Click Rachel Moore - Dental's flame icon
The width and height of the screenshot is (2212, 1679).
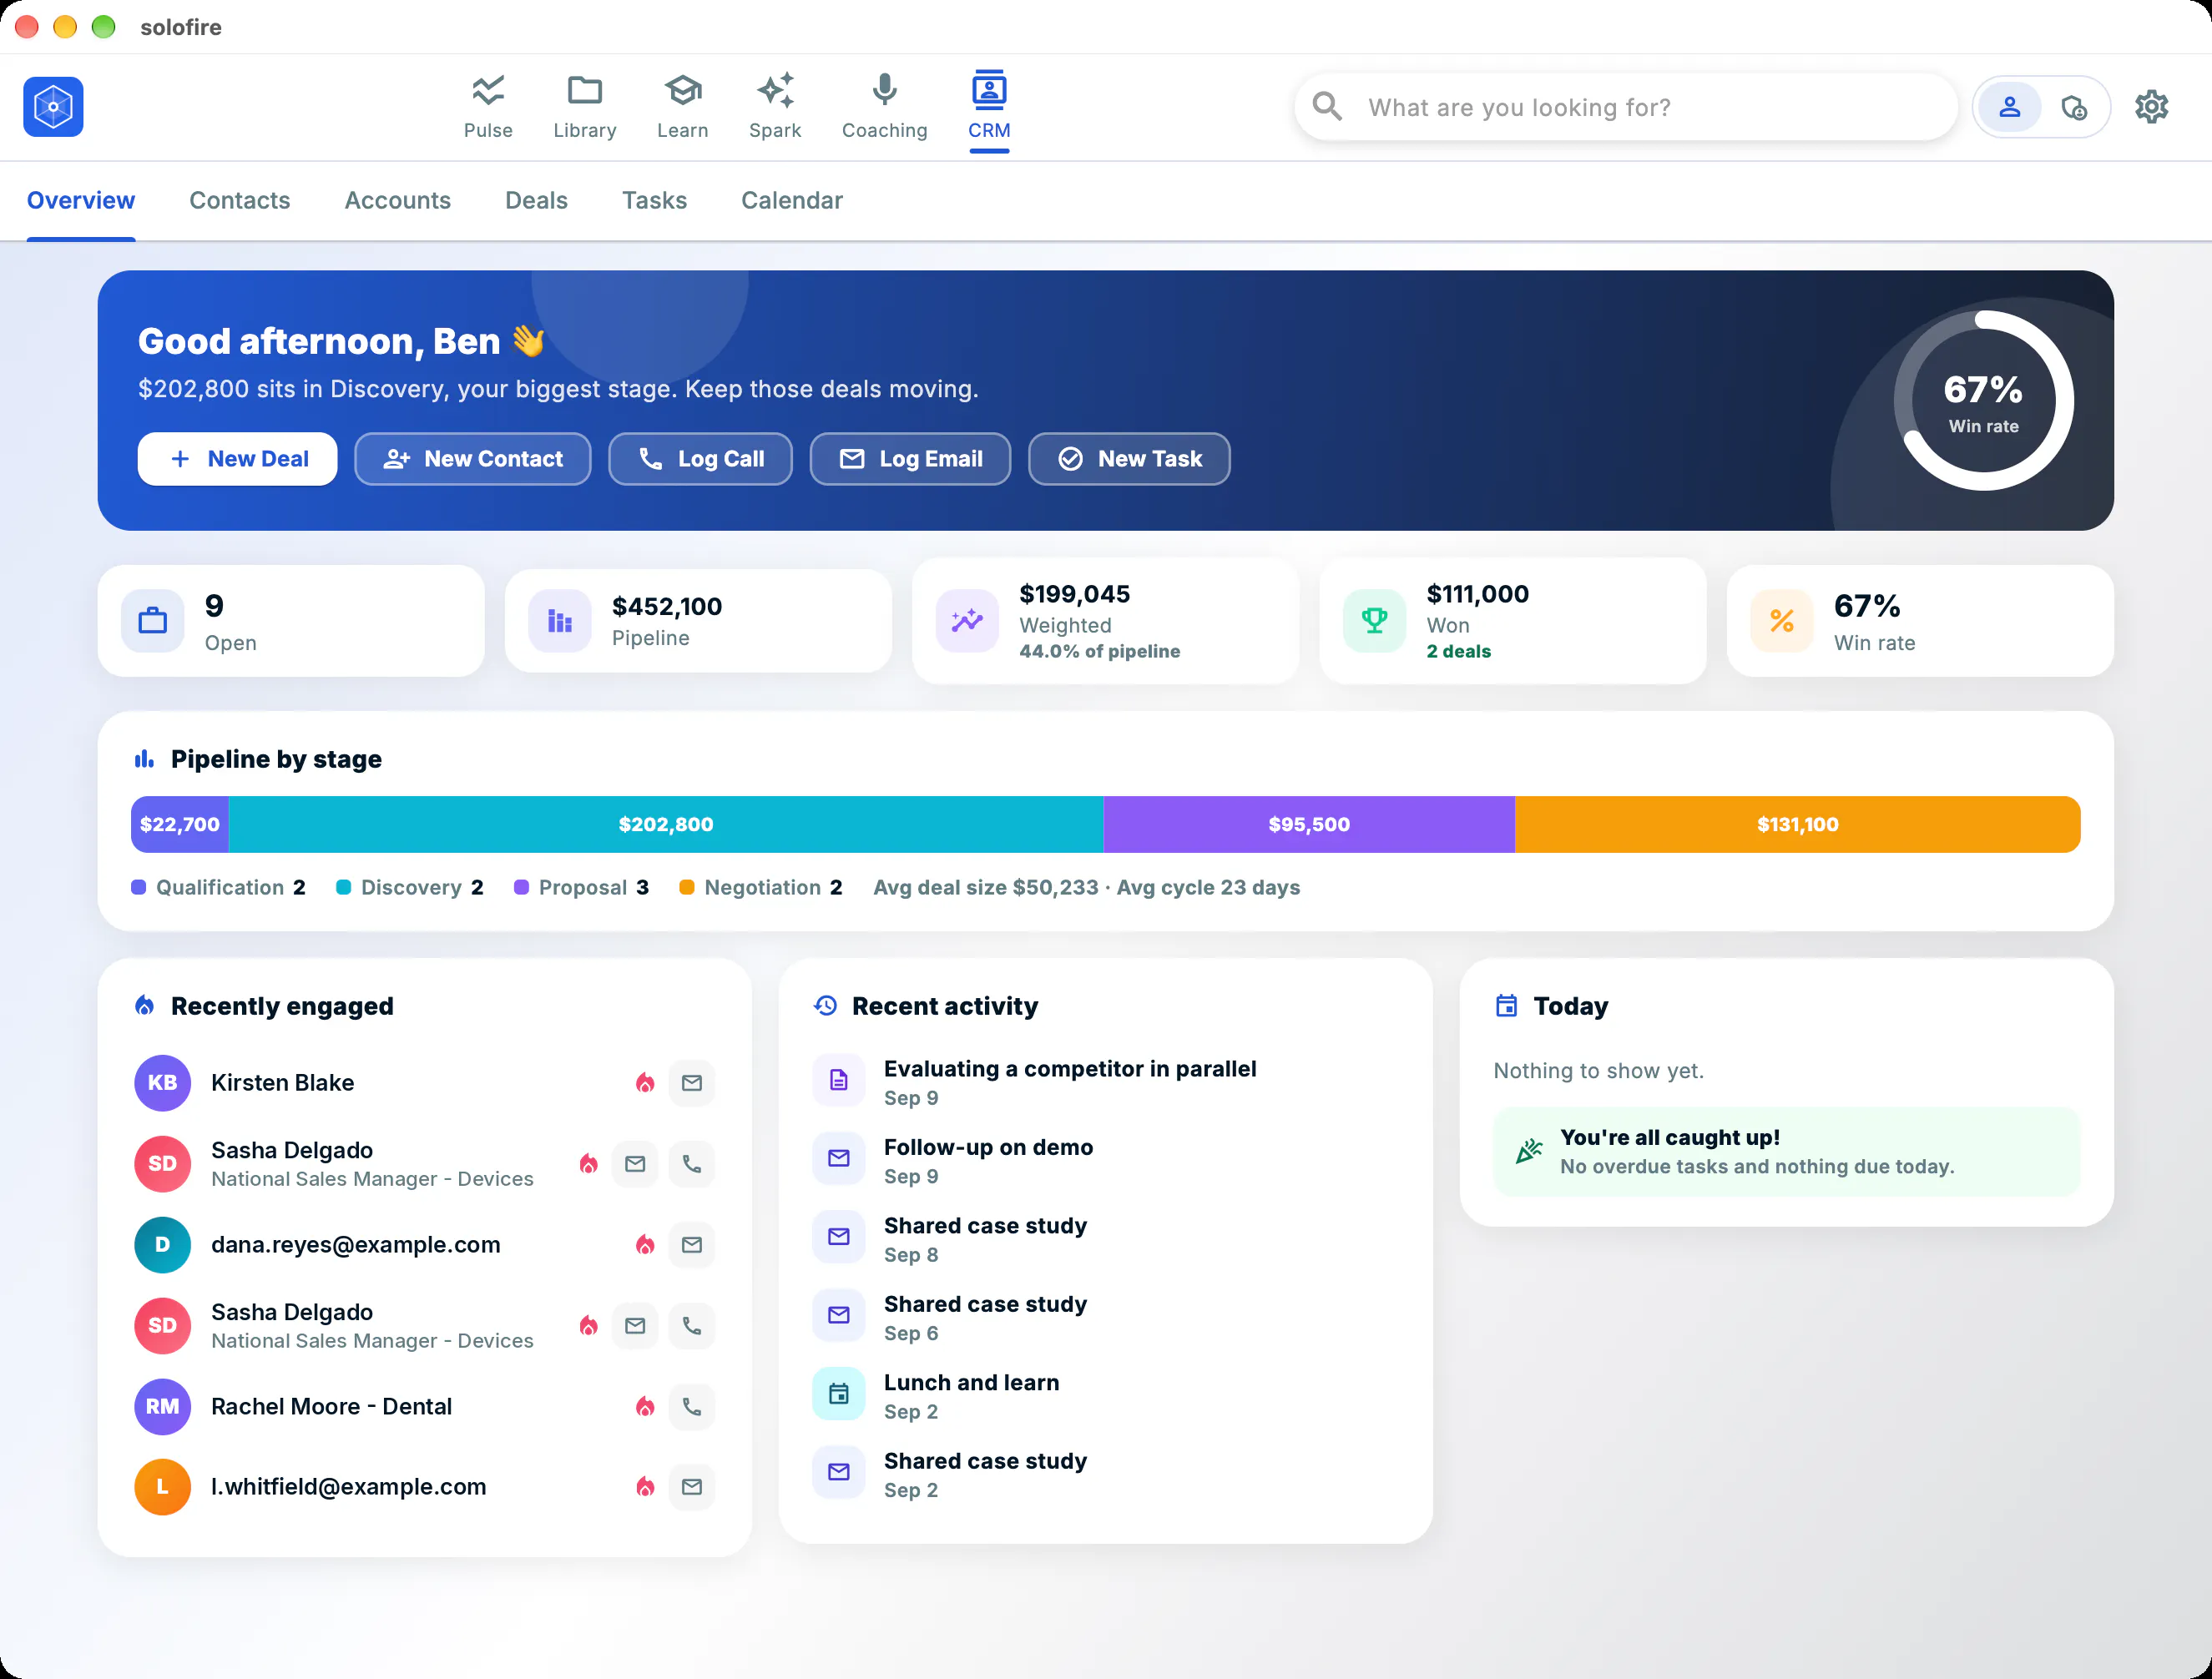coord(645,1407)
